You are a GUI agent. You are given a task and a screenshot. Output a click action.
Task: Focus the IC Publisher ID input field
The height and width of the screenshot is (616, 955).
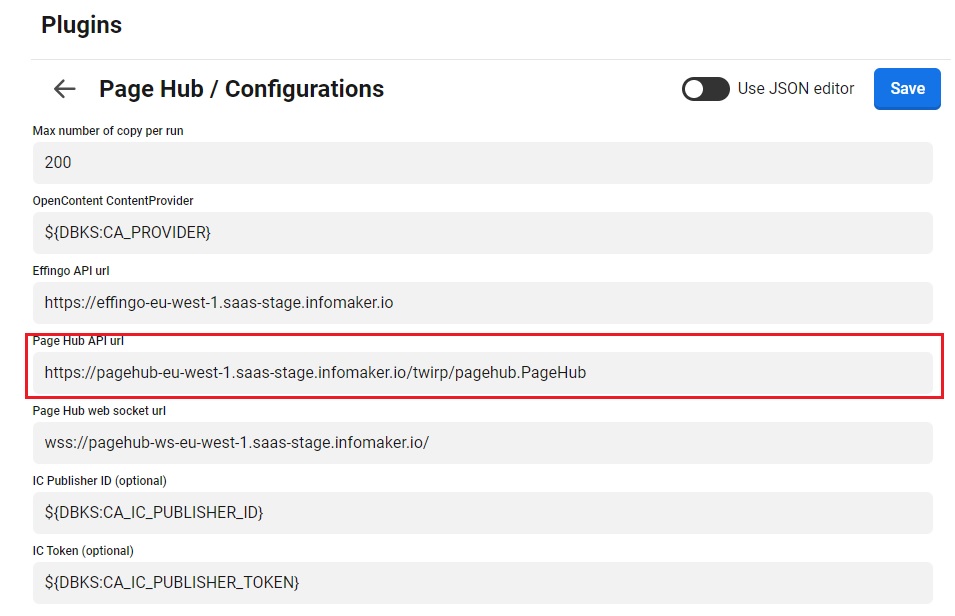click(x=482, y=512)
